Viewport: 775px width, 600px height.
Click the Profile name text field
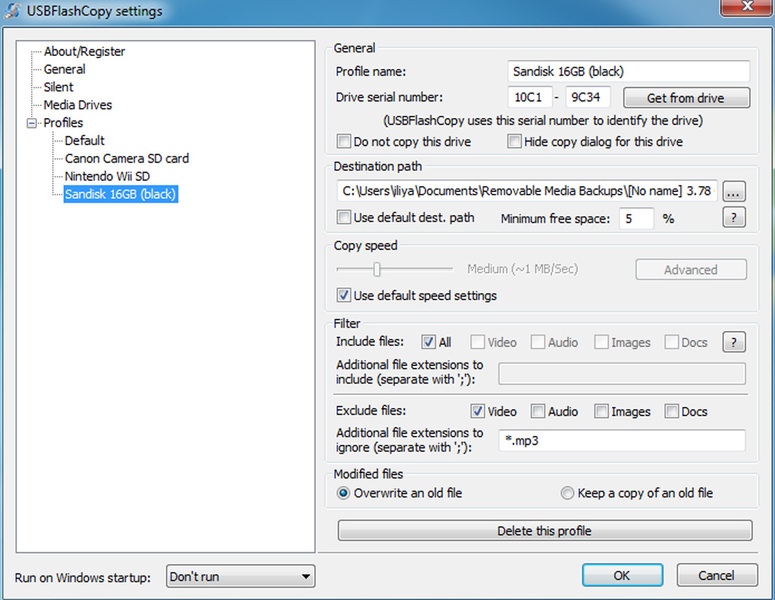click(628, 71)
